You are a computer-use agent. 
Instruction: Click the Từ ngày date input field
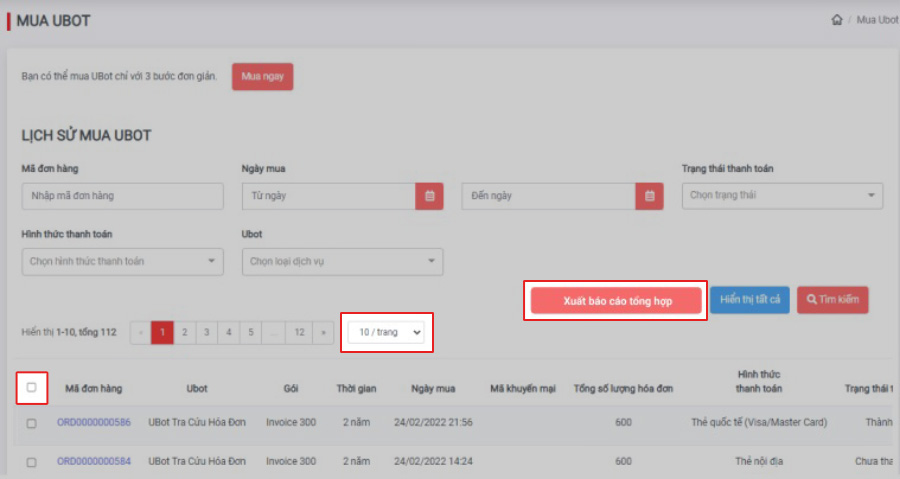coord(329,196)
